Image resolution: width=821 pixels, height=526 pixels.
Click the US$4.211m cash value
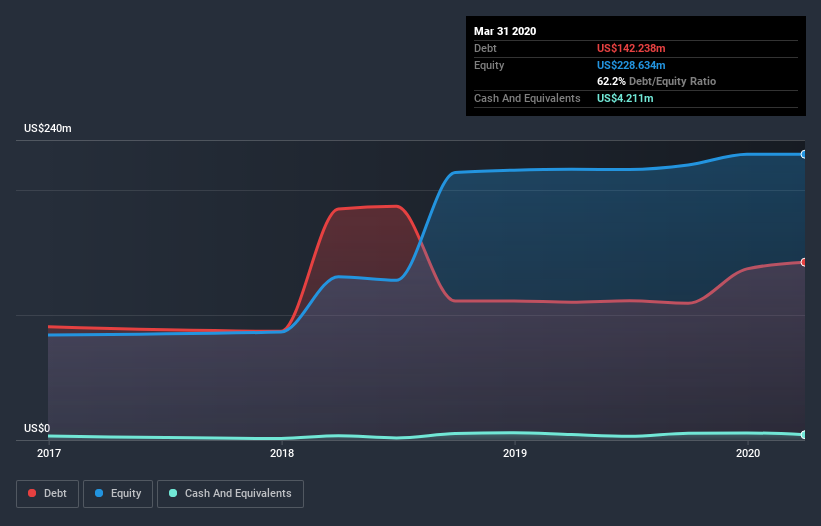(625, 98)
